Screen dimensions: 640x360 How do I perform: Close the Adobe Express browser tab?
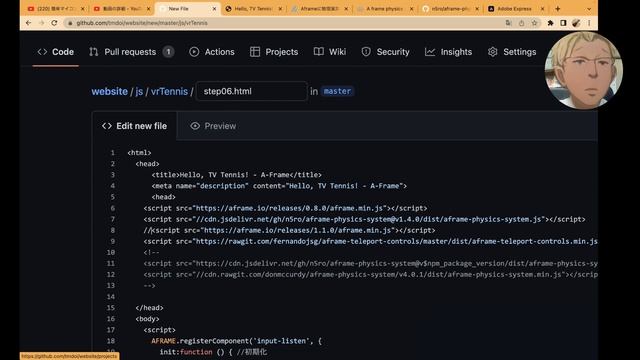(x=542, y=9)
